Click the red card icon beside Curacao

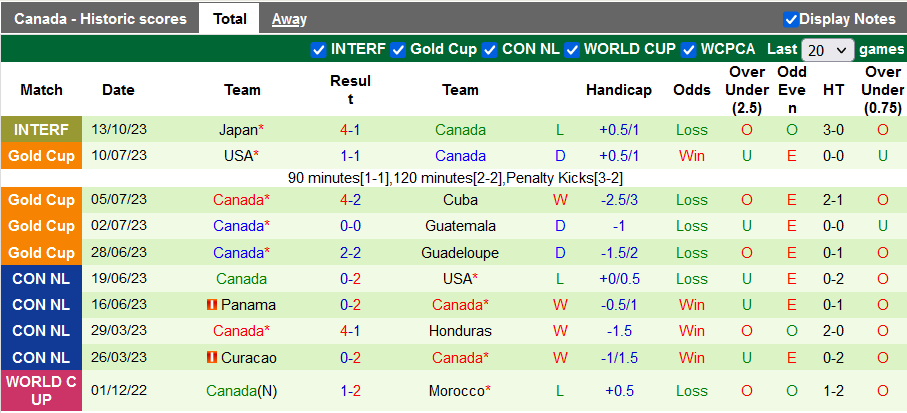[212, 357]
